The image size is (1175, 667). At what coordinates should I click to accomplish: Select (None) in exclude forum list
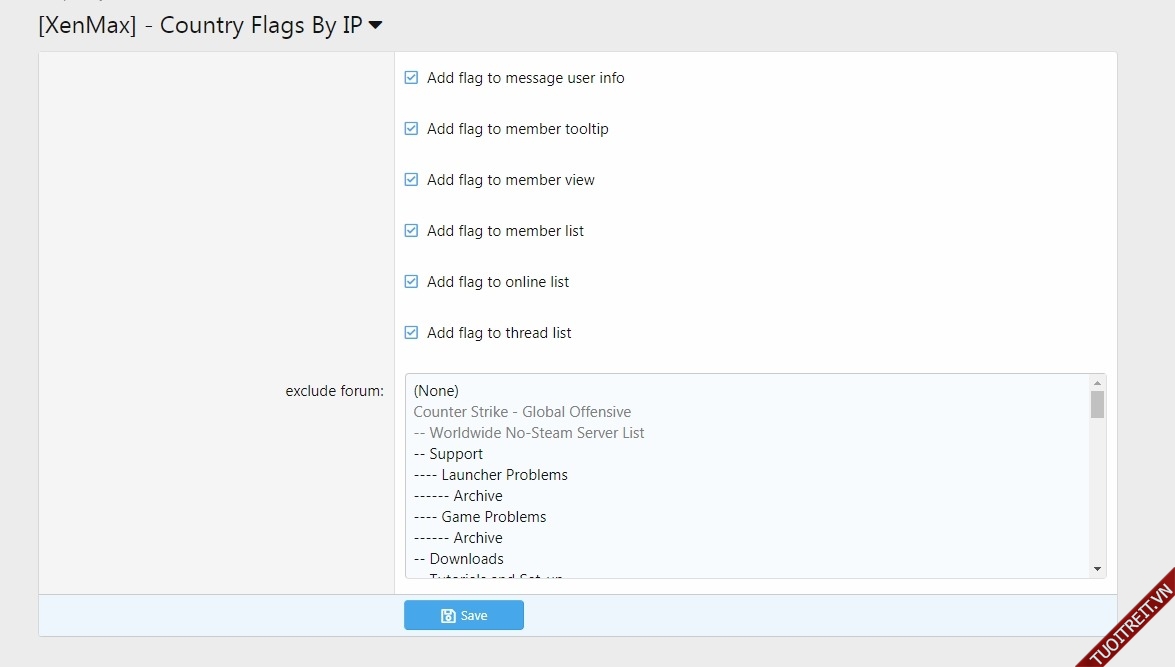point(436,391)
